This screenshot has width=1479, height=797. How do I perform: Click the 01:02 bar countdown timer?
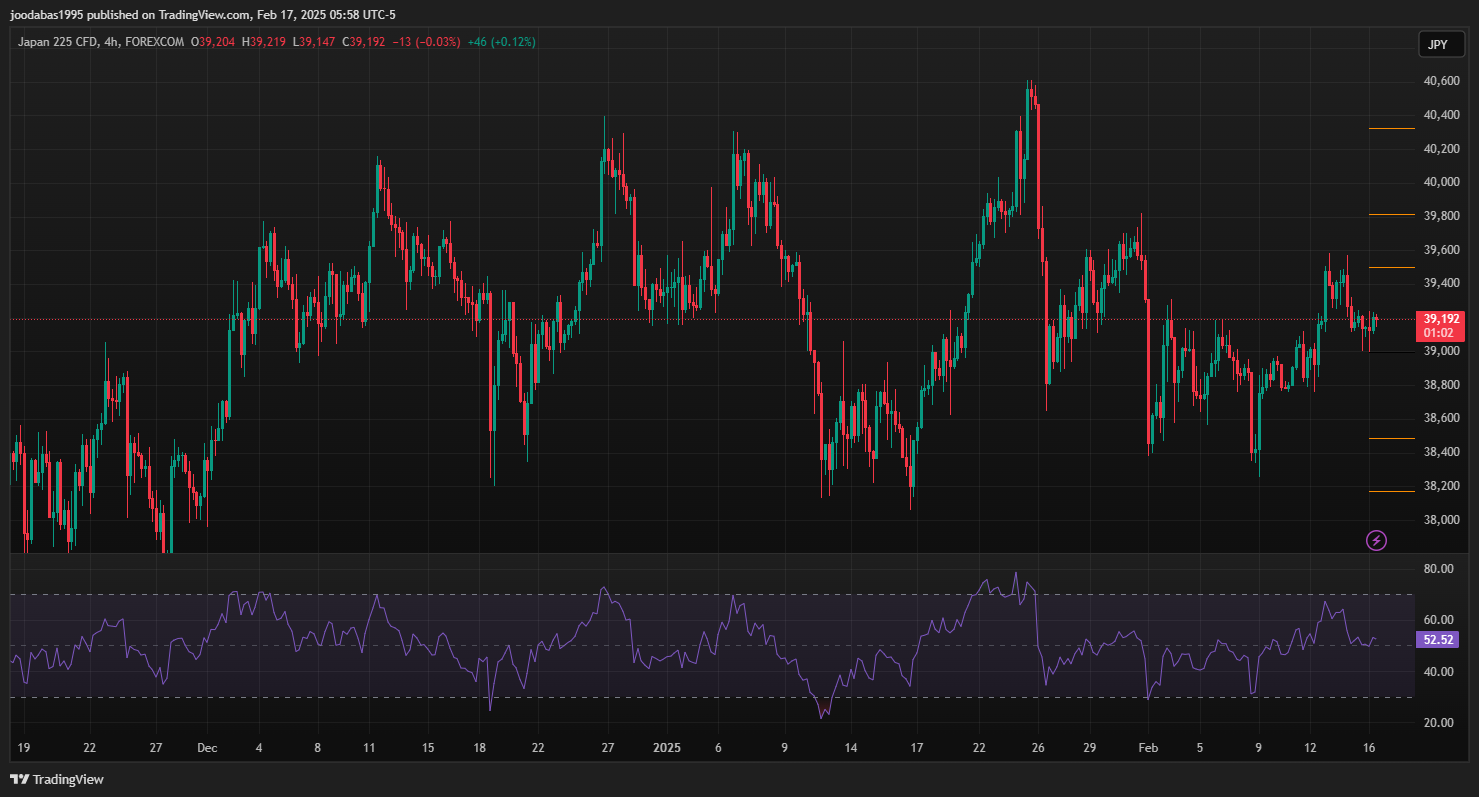point(1438,333)
